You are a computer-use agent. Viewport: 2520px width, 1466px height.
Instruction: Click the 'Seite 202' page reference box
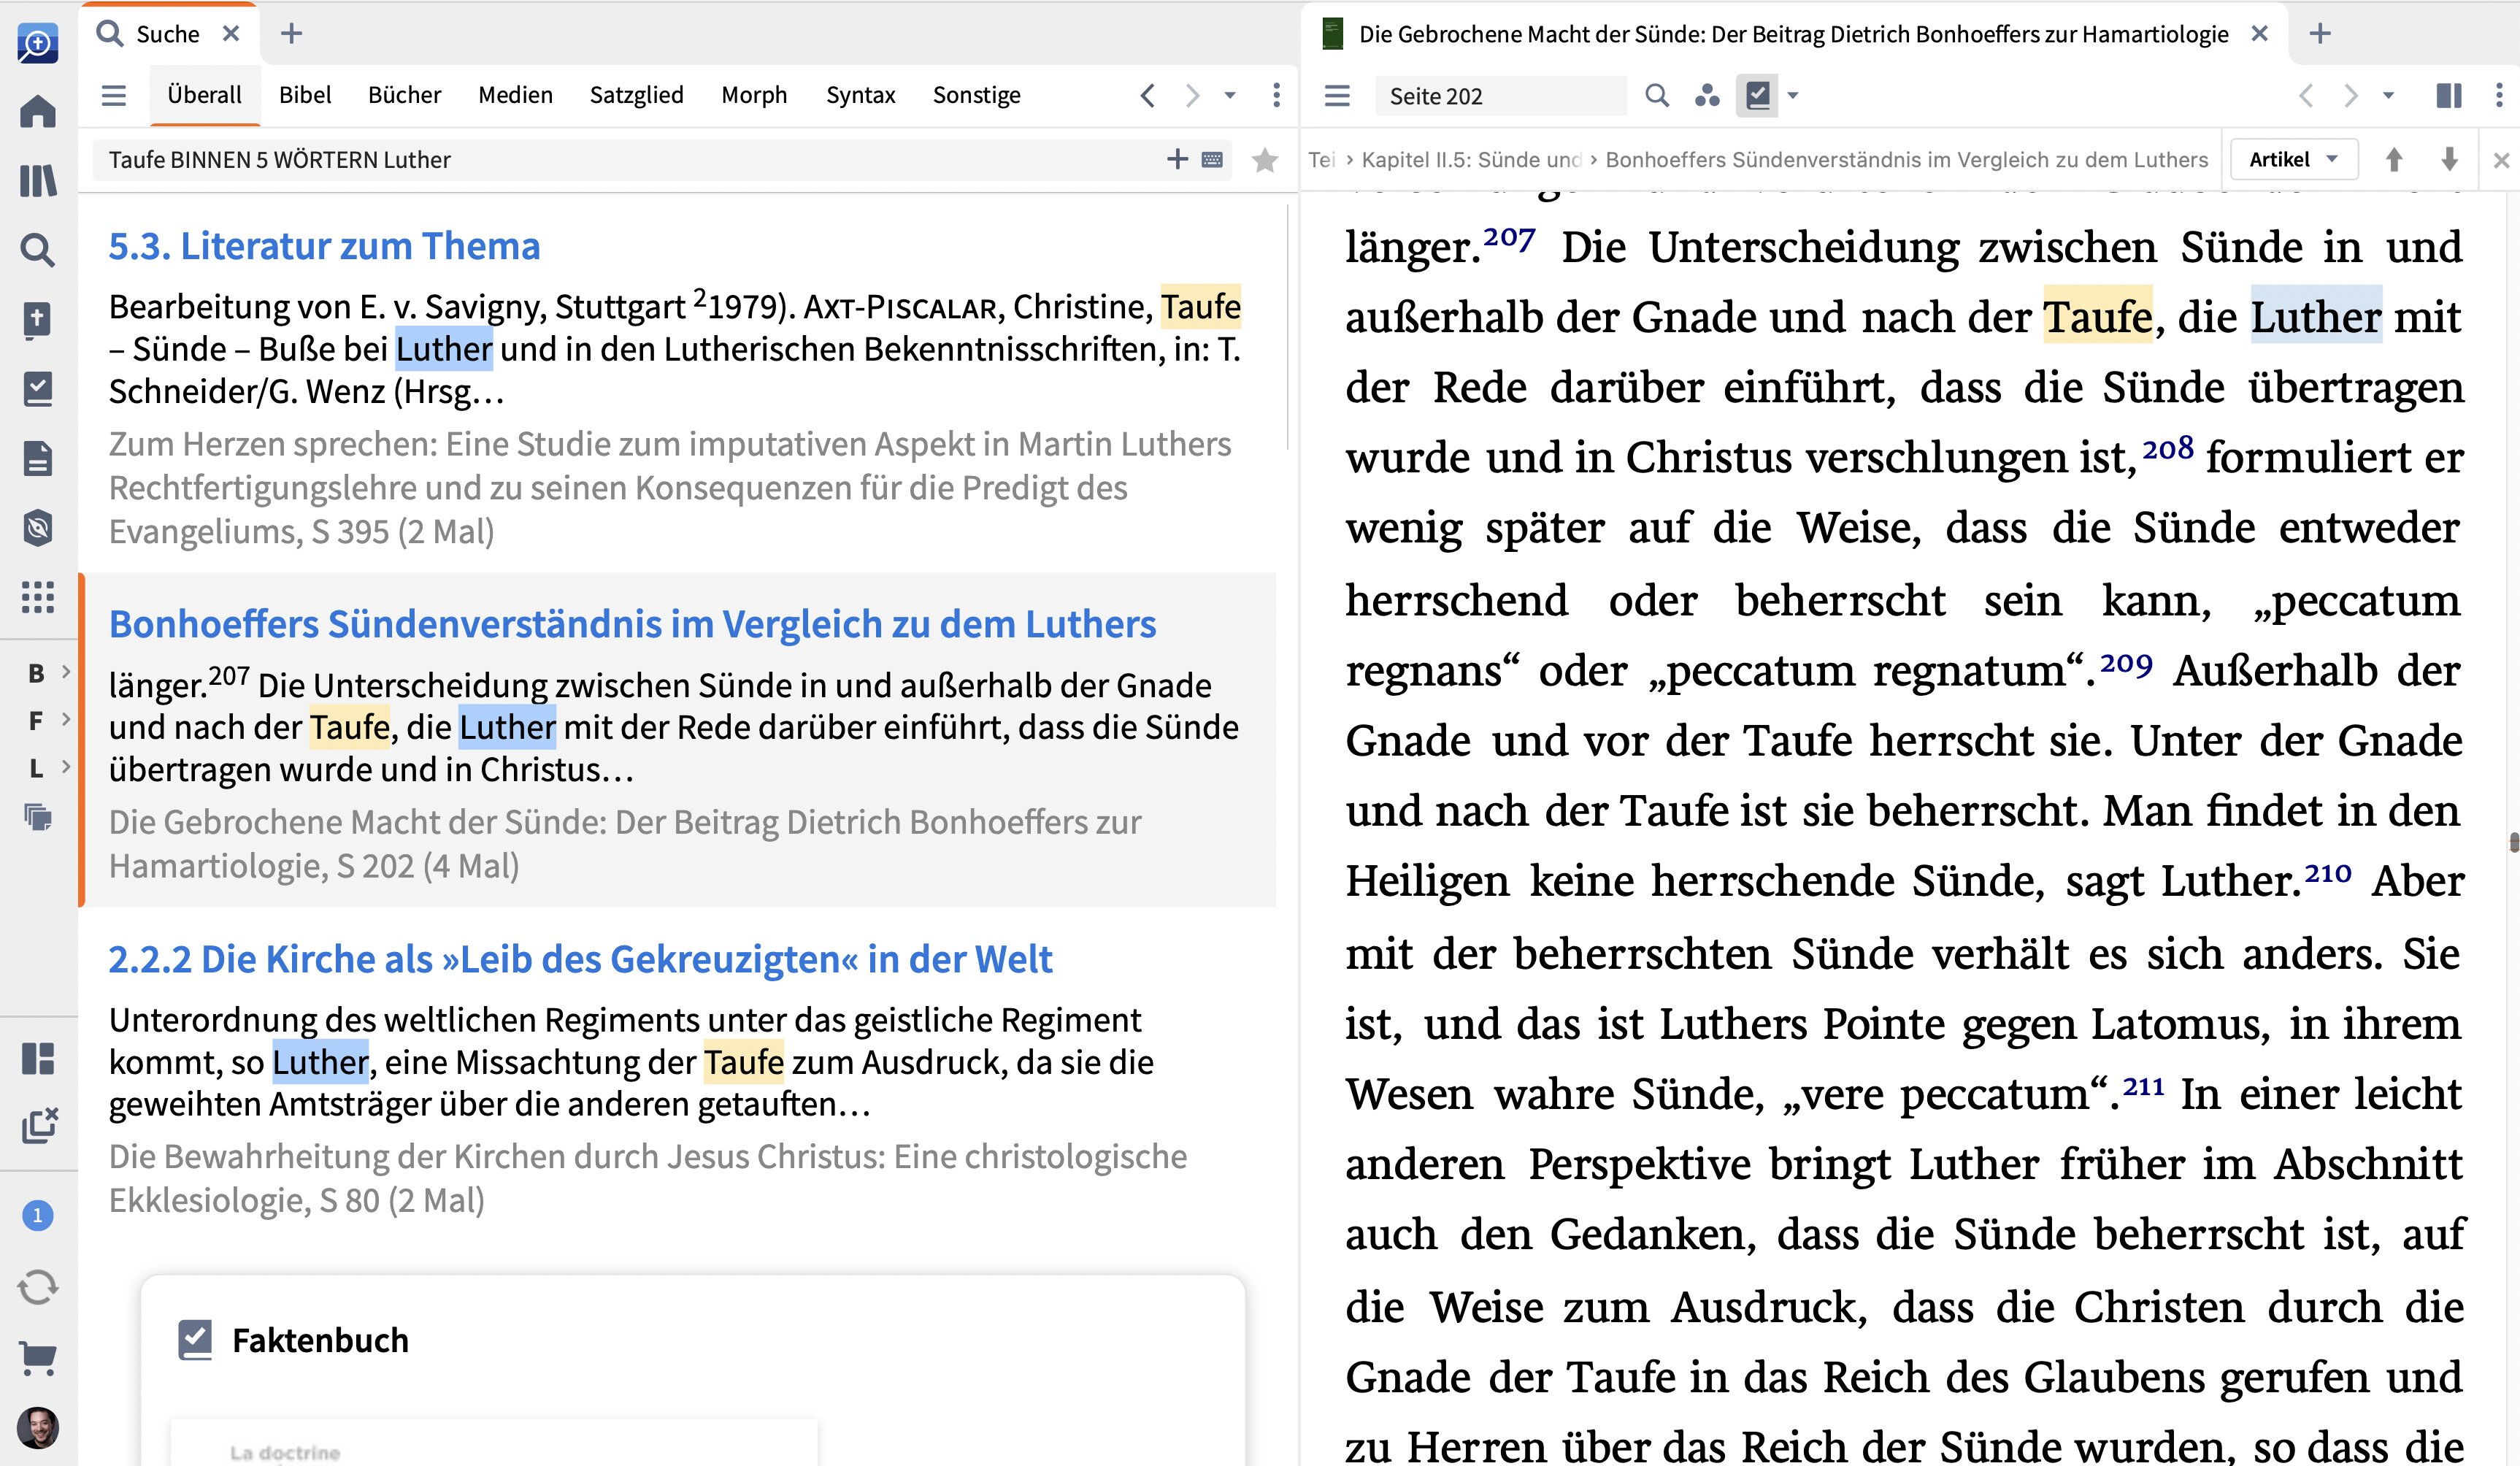coord(1500,96)
